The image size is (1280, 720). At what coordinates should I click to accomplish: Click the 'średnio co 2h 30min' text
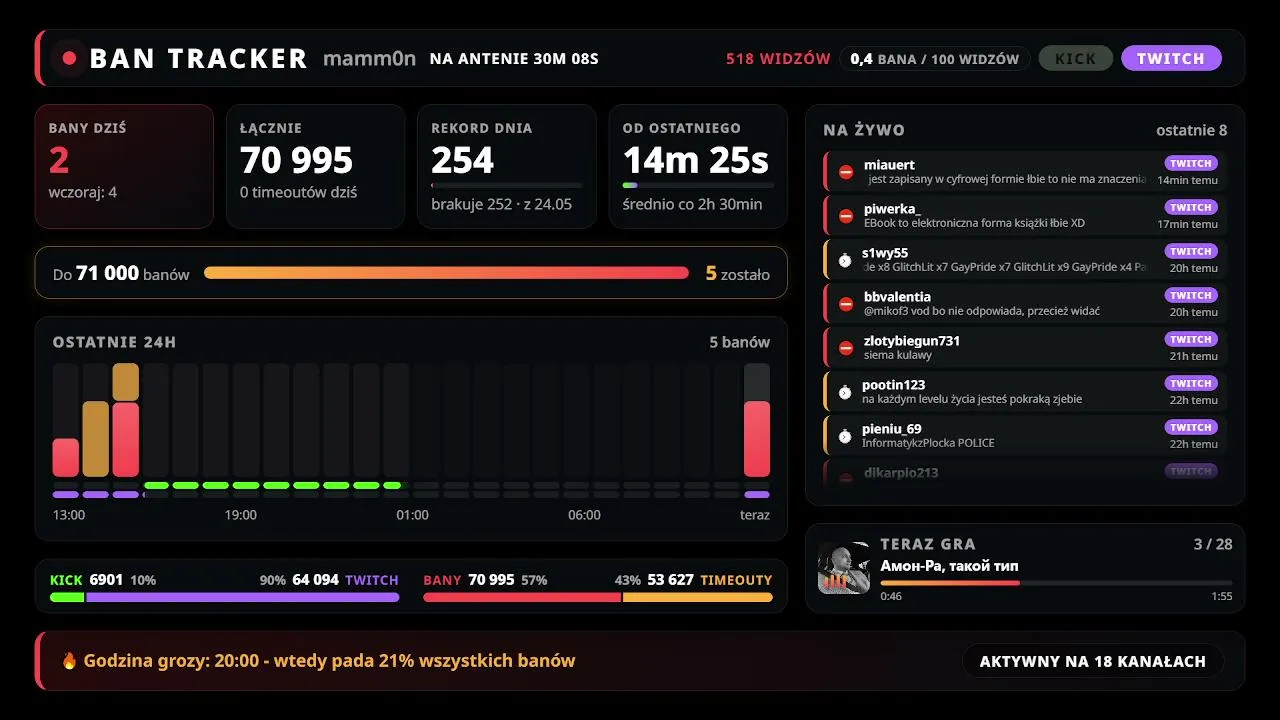pyautogui.click(x=692, y=204)
